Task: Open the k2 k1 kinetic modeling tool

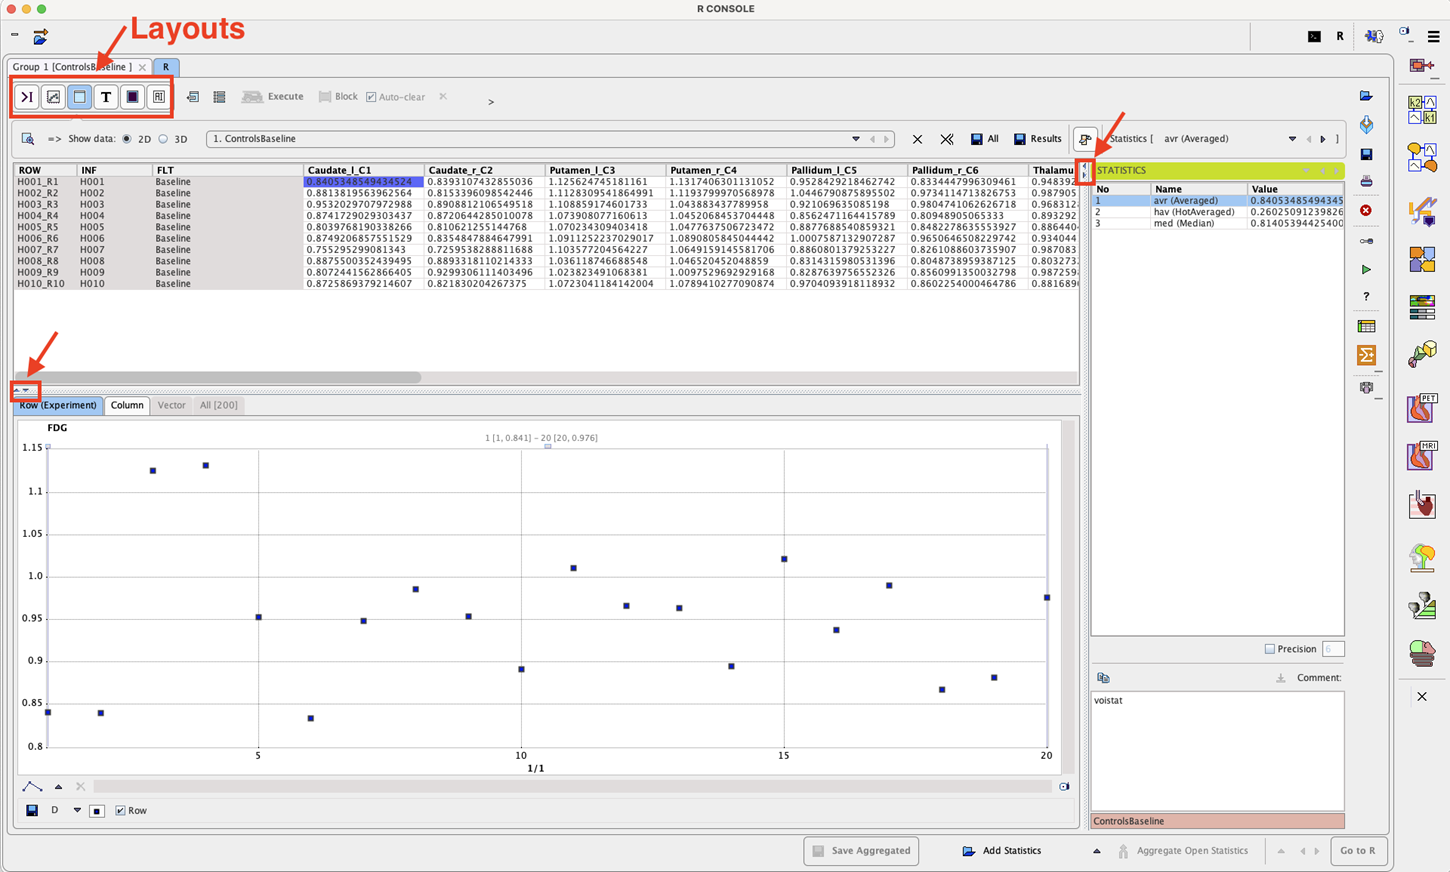Action: [x=1422, y=110]
